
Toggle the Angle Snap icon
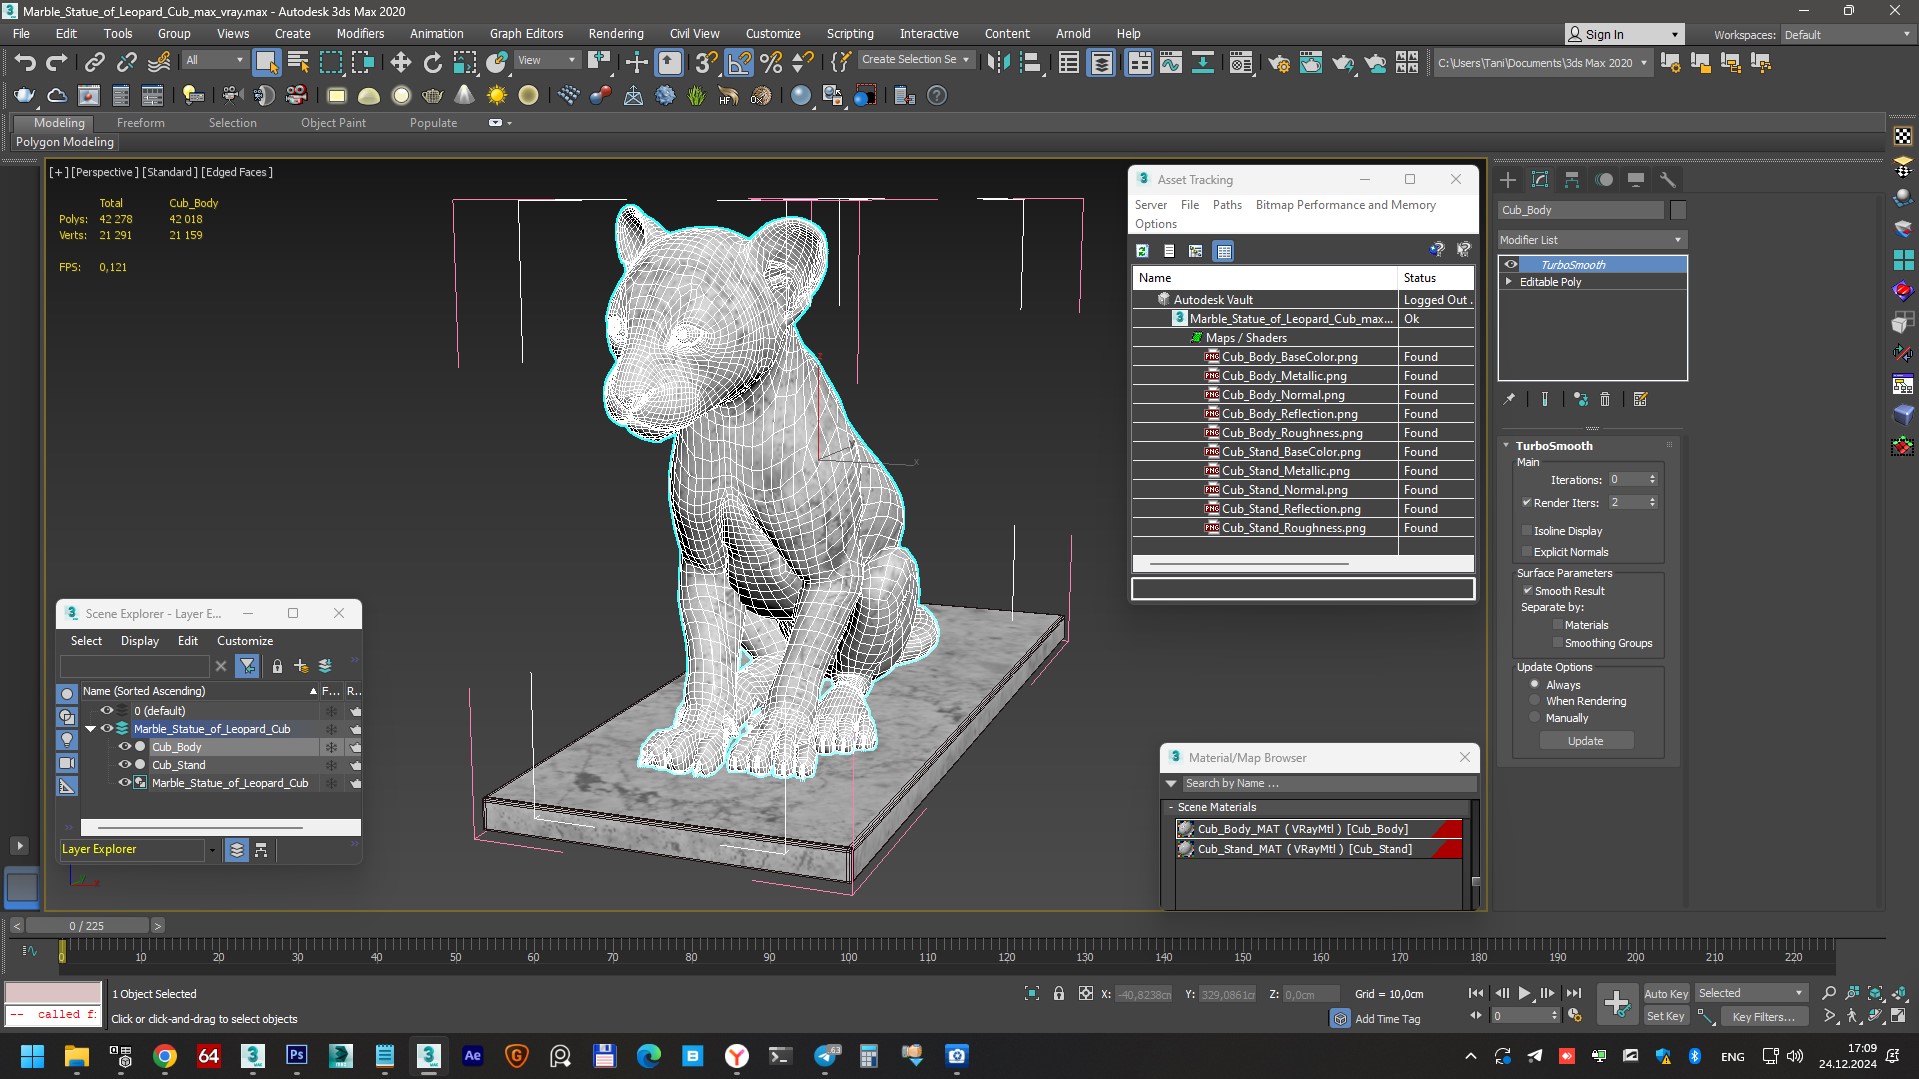739,63
